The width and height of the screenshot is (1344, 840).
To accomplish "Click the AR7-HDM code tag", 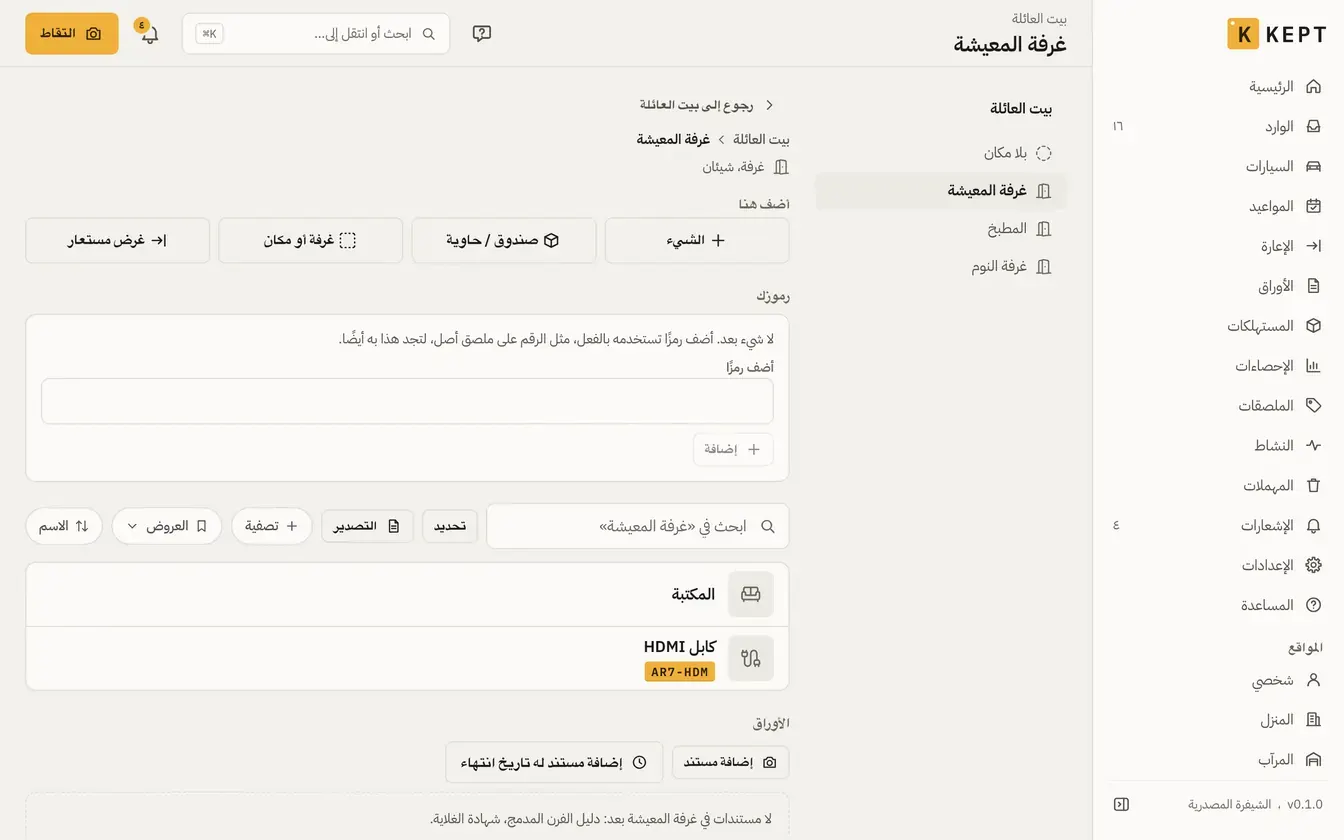I will (680, 672).
